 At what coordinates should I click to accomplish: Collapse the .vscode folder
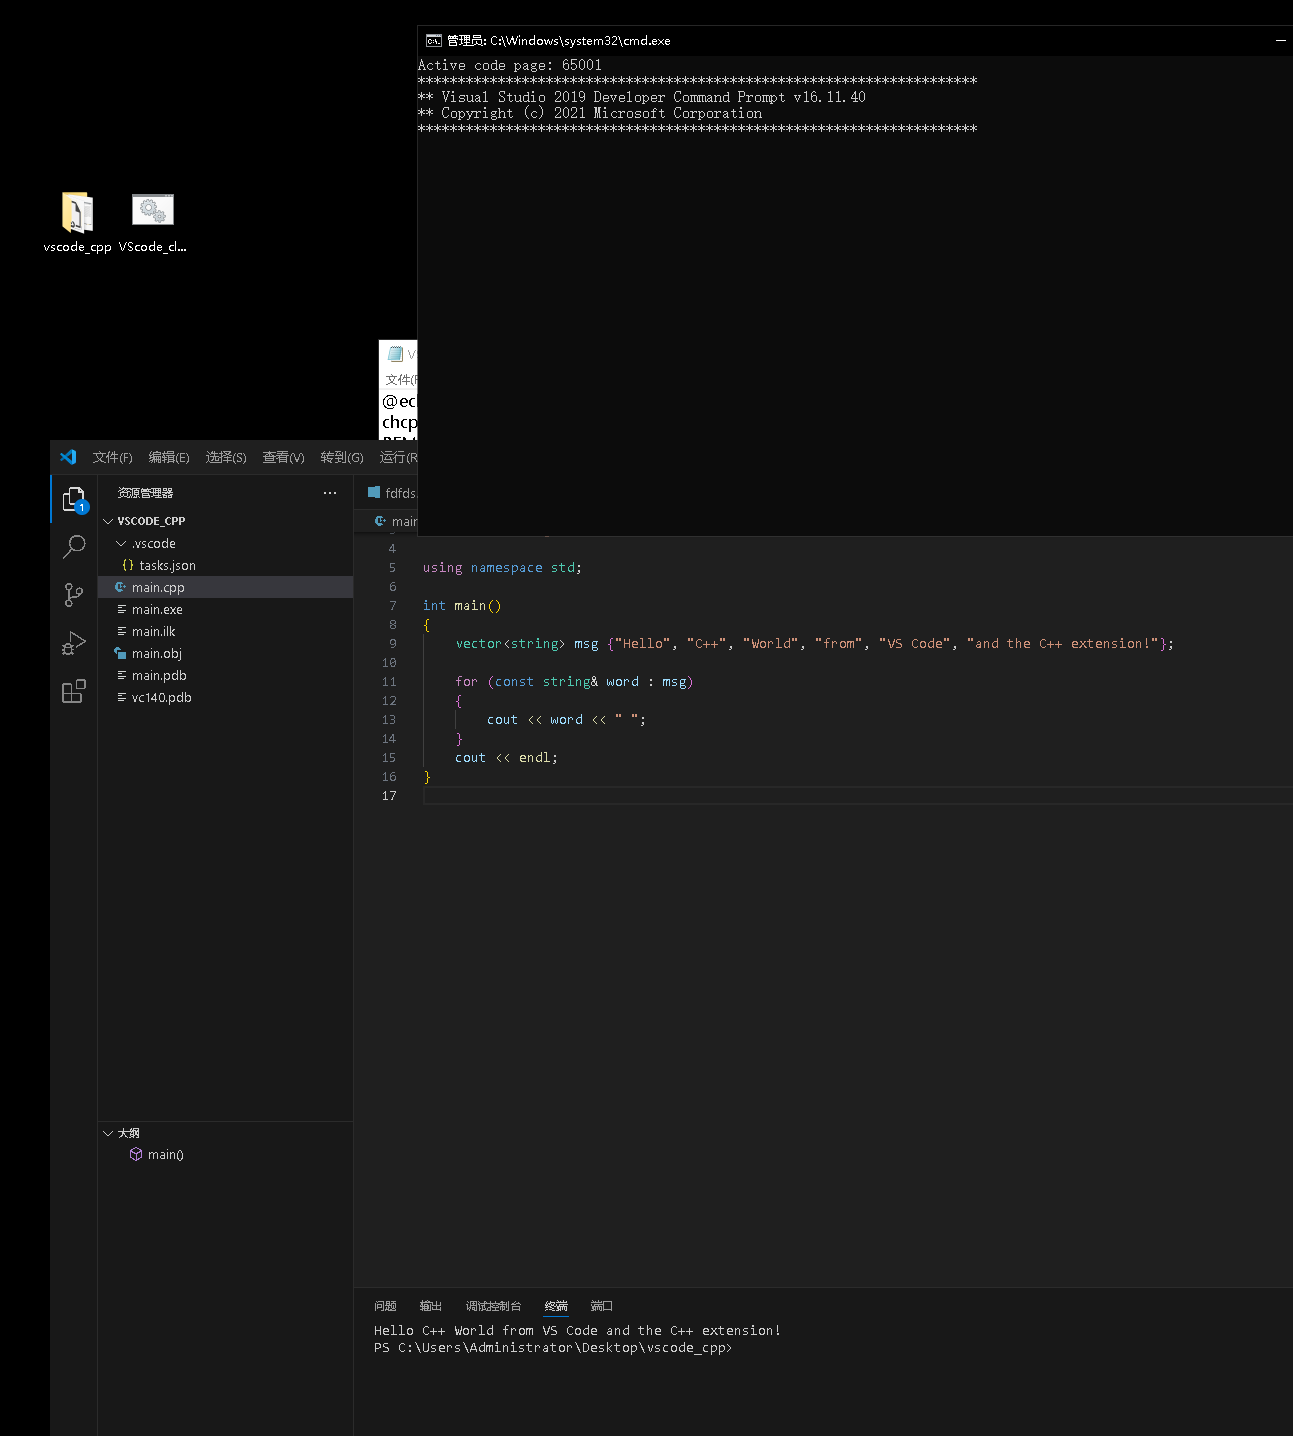(119, 543)
